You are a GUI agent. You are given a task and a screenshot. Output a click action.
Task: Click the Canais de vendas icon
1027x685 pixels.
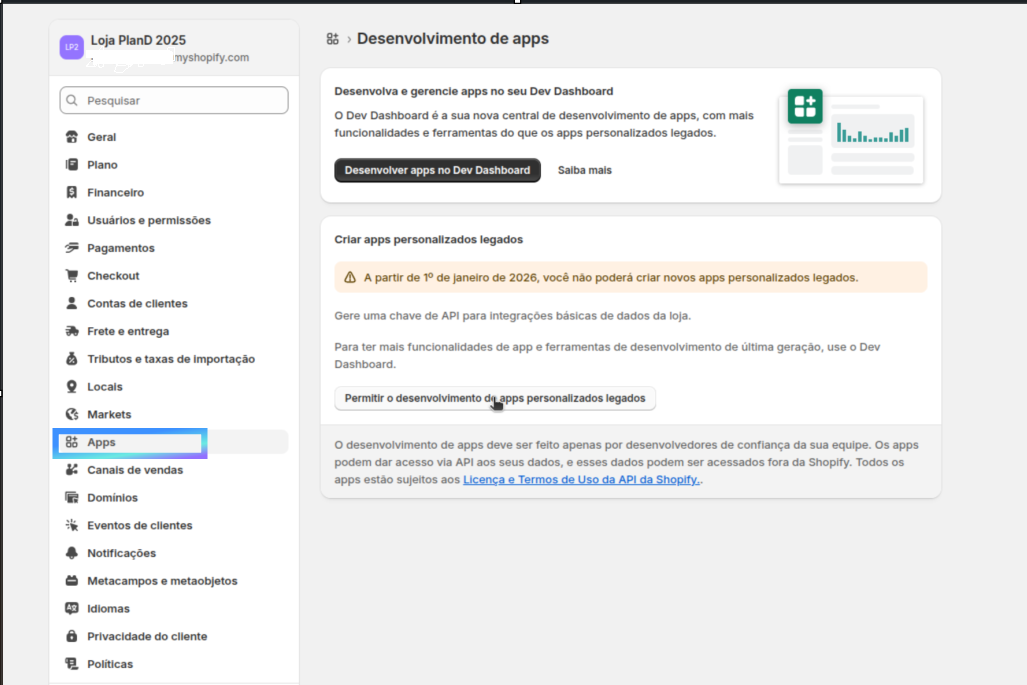click(71, 470)
